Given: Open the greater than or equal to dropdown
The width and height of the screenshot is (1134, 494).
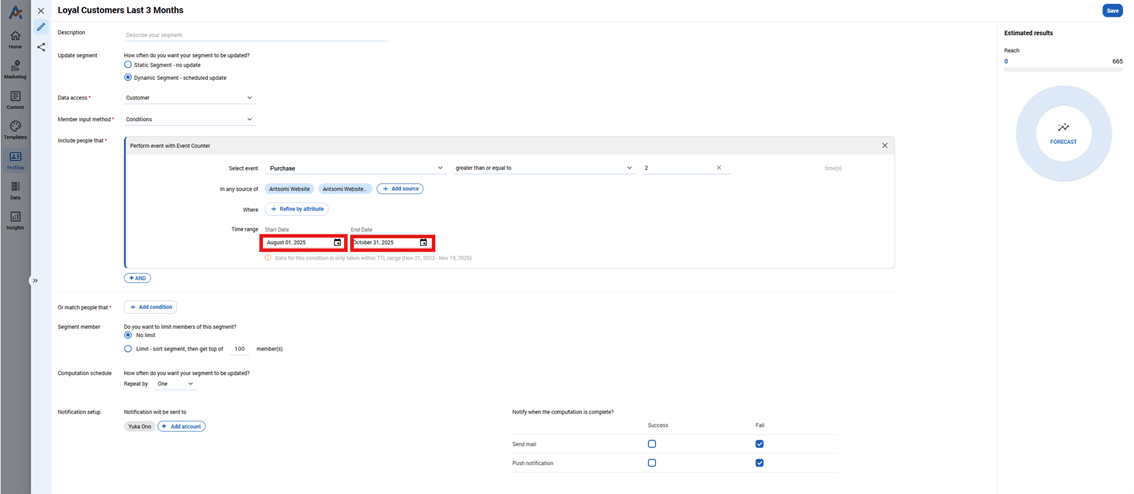Looking at the screenshot, I should 544,168.
